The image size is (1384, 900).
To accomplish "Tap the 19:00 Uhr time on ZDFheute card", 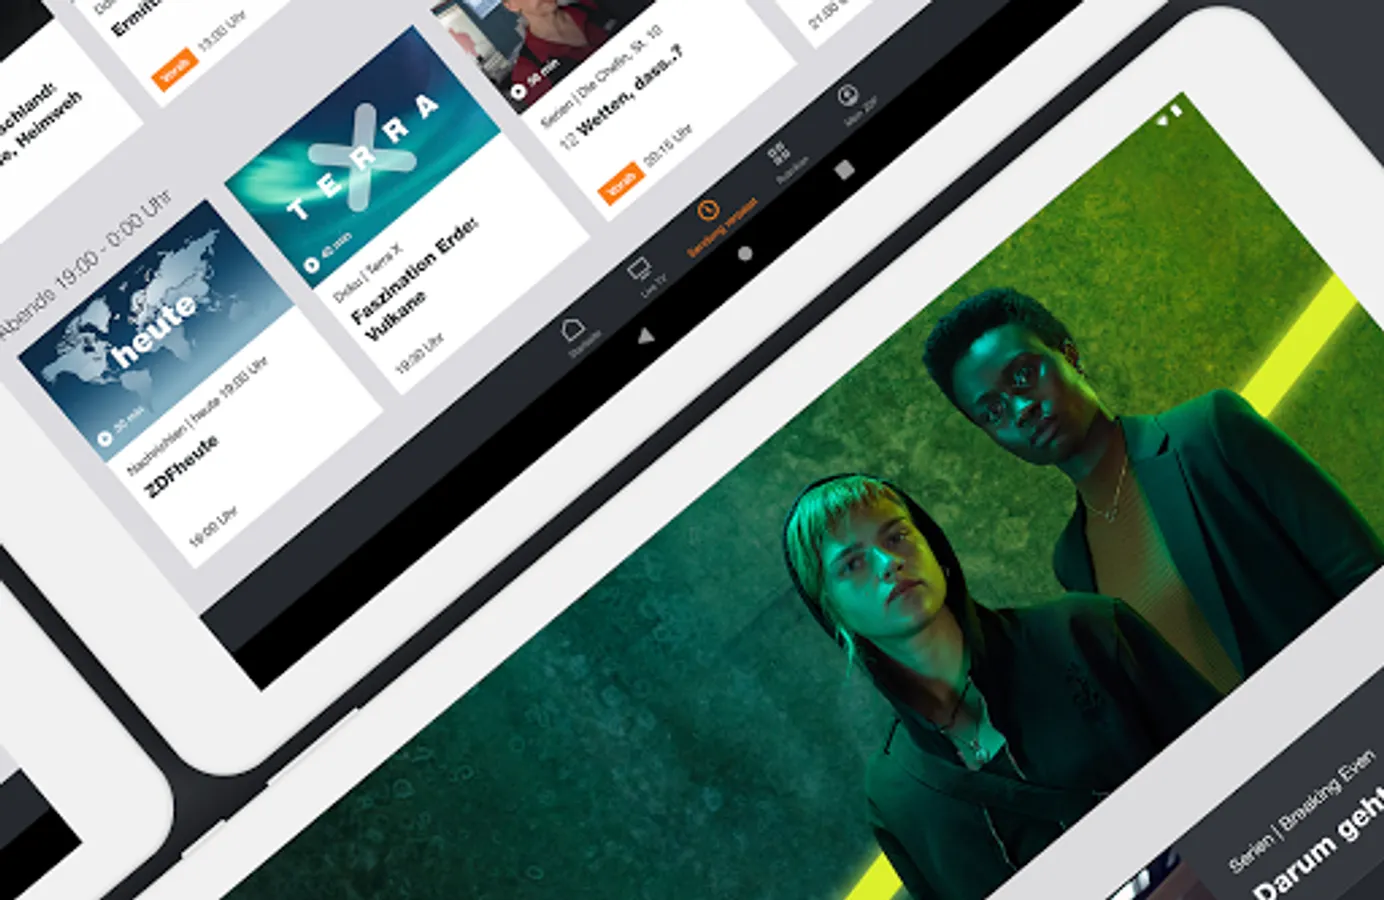I will pyautogui.click(x=214, y=527).
